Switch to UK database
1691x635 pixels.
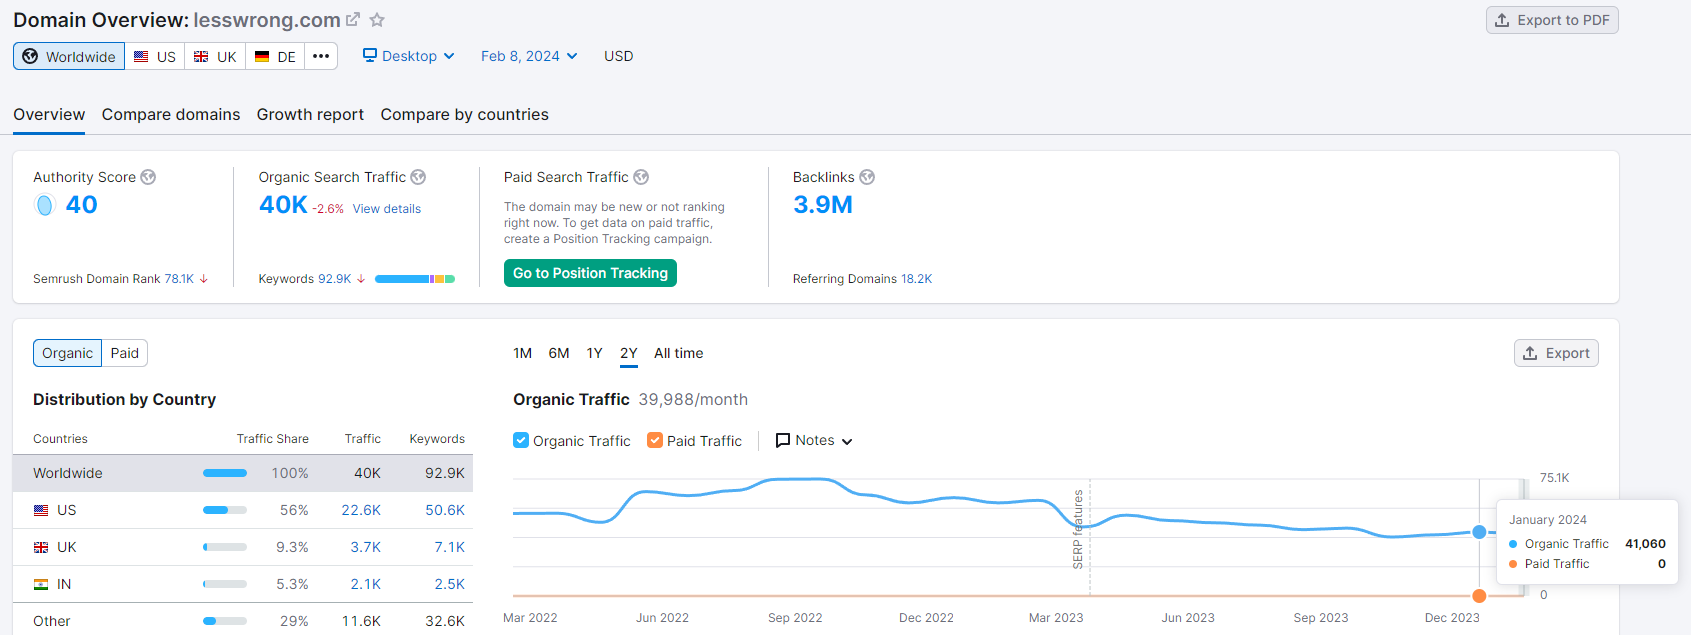pyautogui.click(x=215, y=56)
